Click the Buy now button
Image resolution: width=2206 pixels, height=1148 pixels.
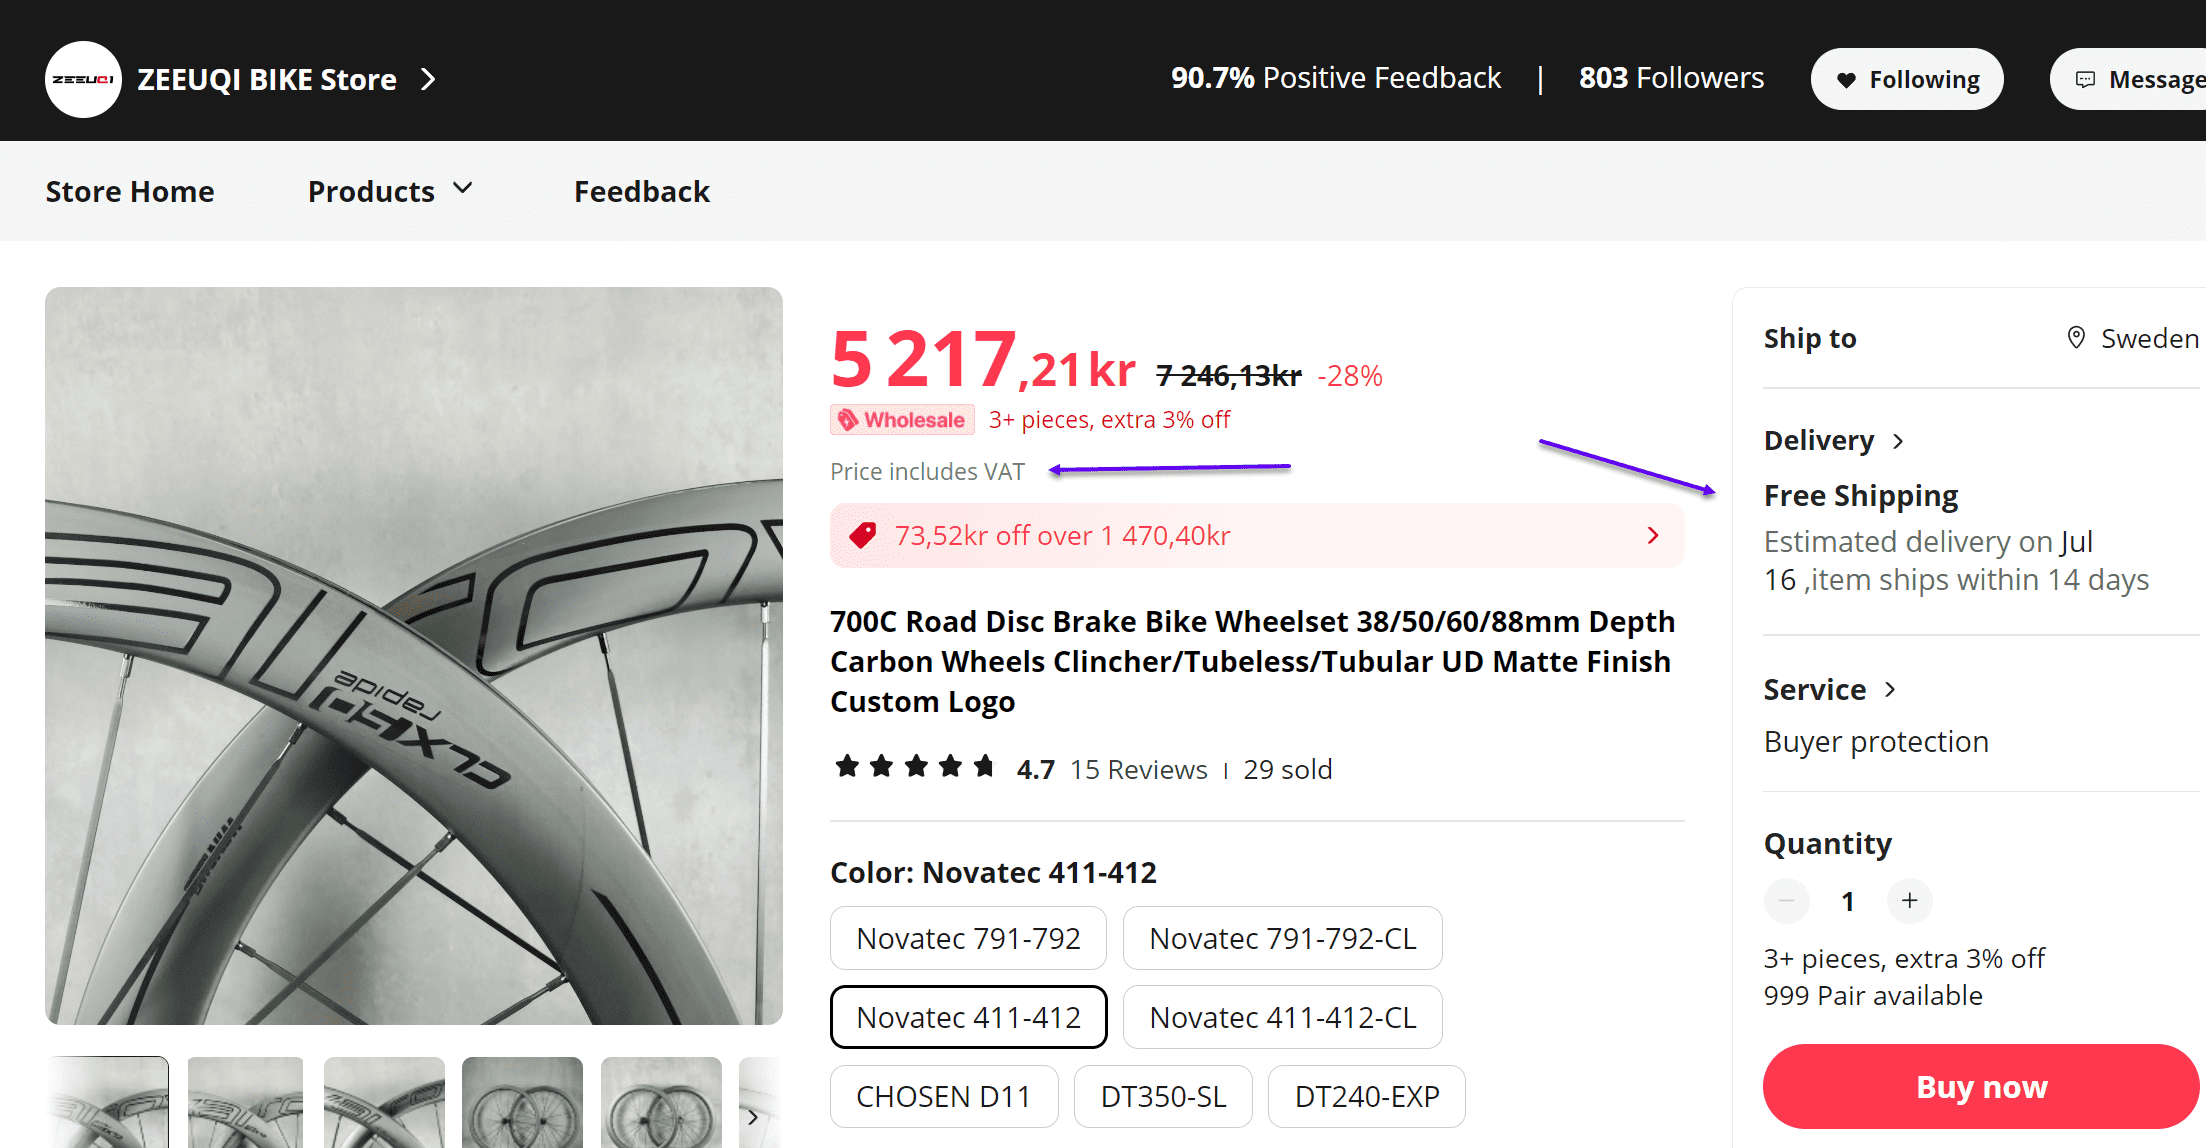1981,1087
